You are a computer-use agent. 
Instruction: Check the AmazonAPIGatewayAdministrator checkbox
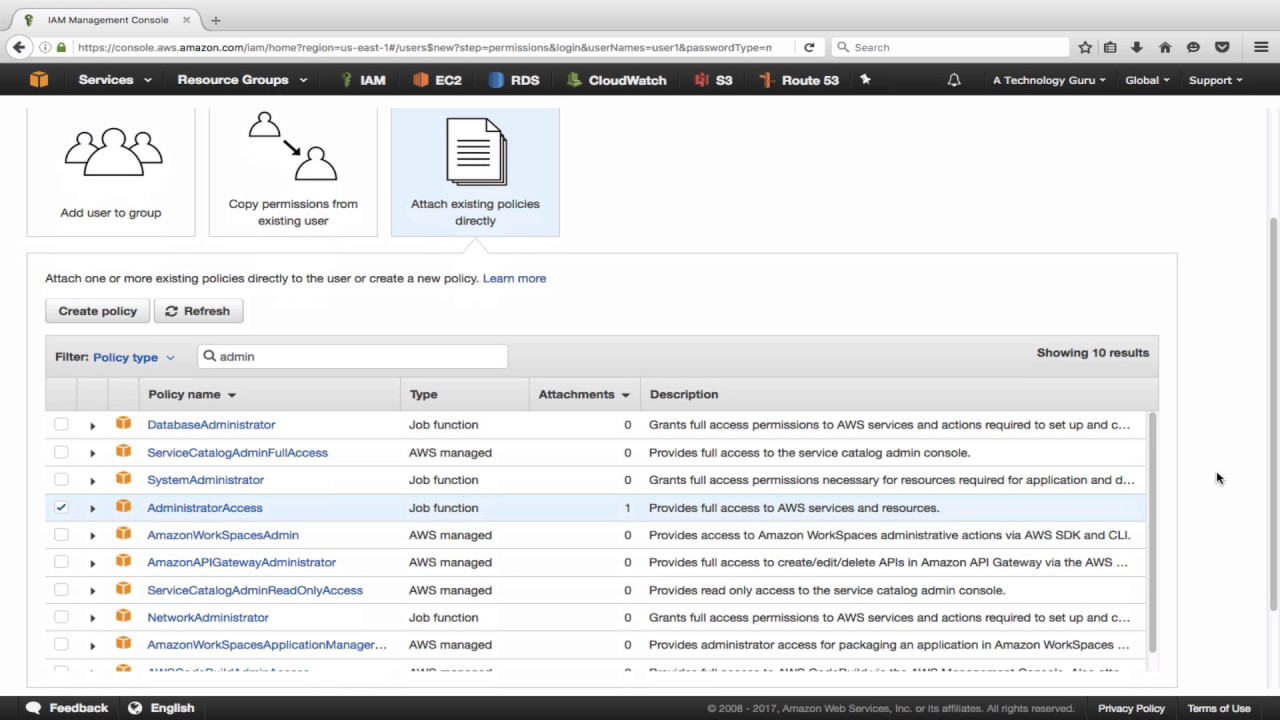(x=61, y=562)
